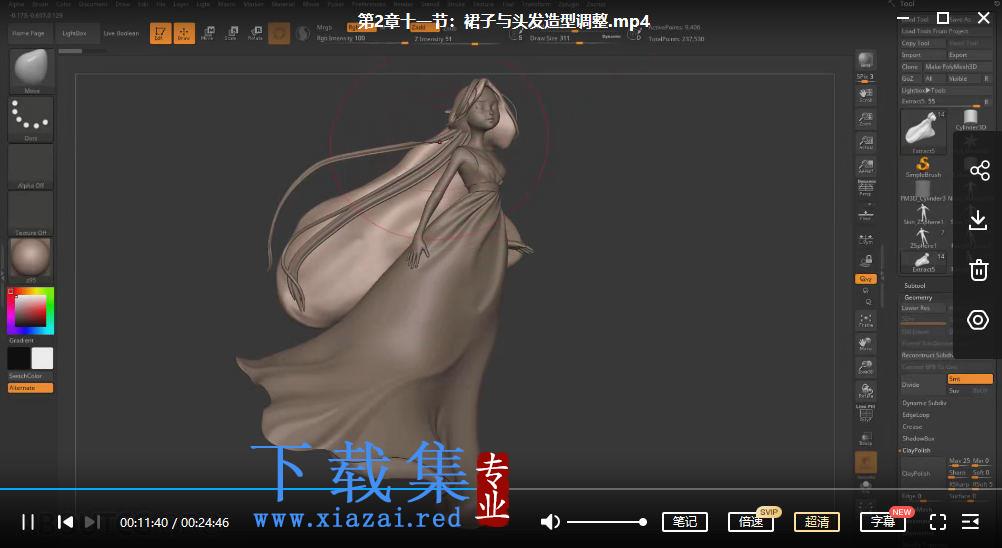The image size is (1002, 548).
Task: Collapse the Geometry section
Action: (918, 298)
